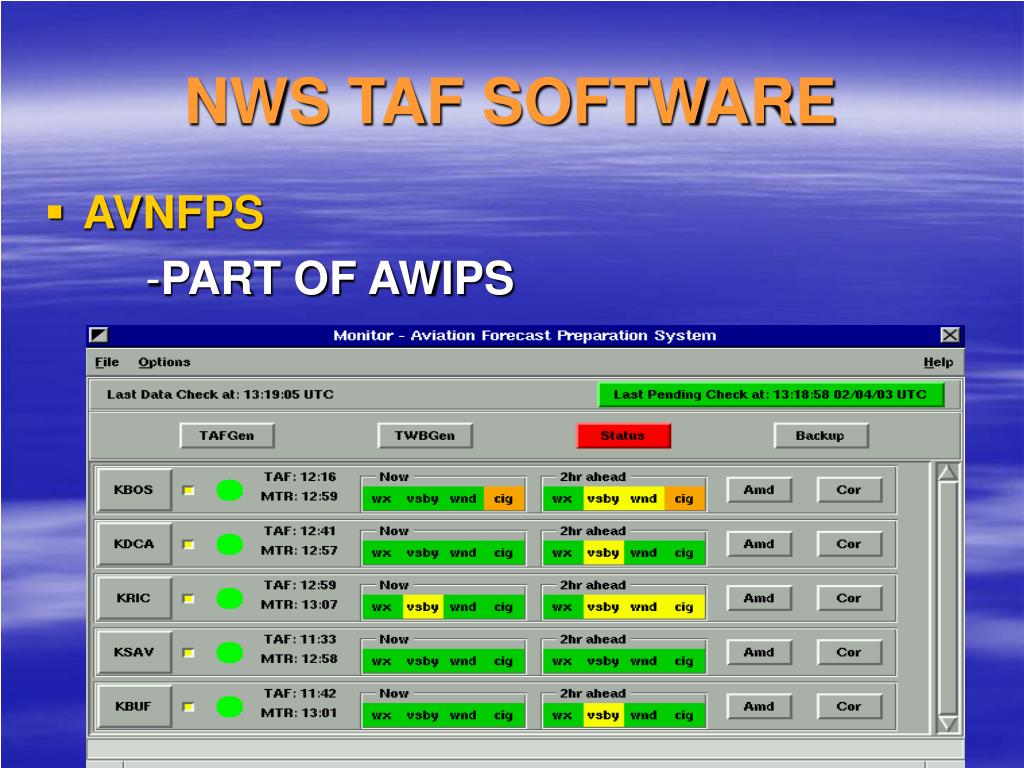Open the KSAV station editor

[x=134, y=652]
